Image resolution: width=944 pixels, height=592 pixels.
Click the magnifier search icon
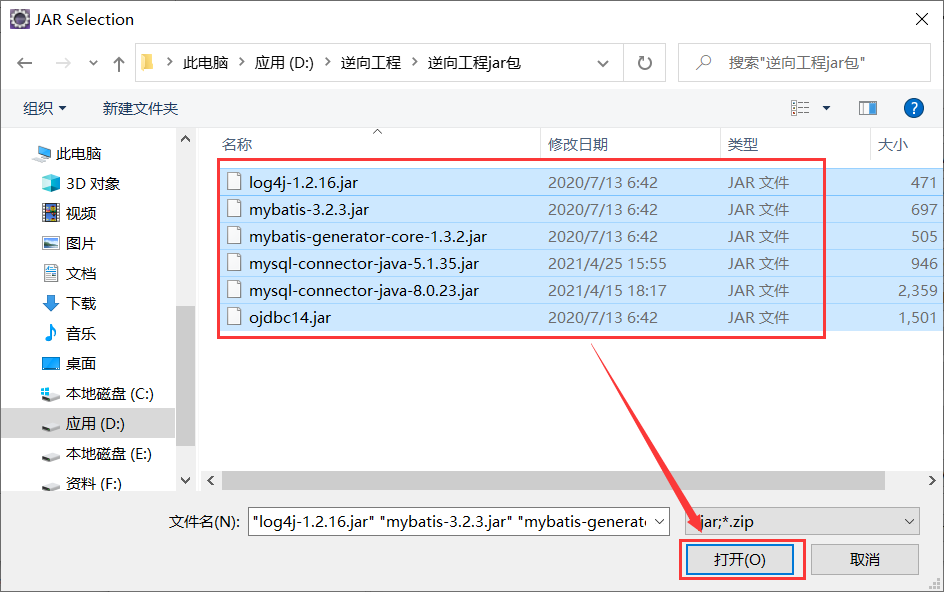point(703,62)
